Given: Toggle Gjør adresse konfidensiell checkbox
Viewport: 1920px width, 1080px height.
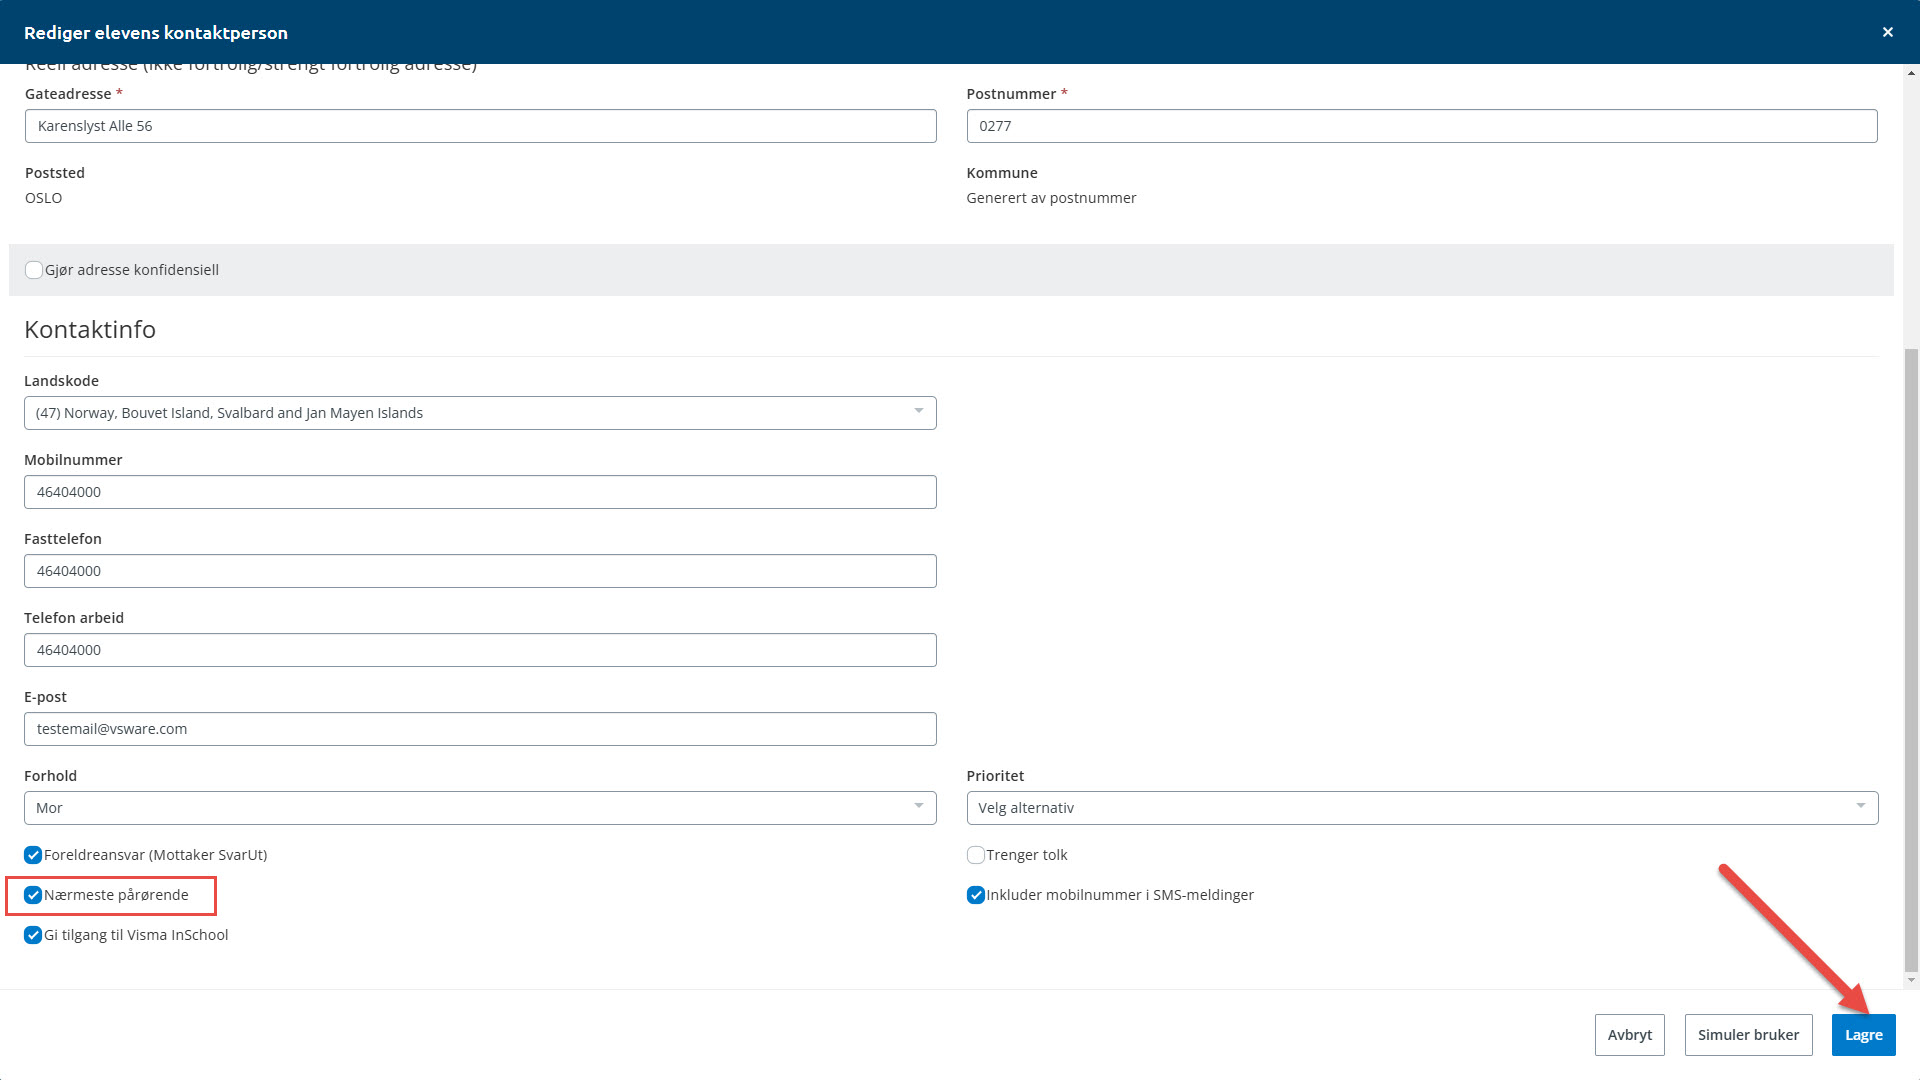Looking at the screenshot, I should [34, 270].
